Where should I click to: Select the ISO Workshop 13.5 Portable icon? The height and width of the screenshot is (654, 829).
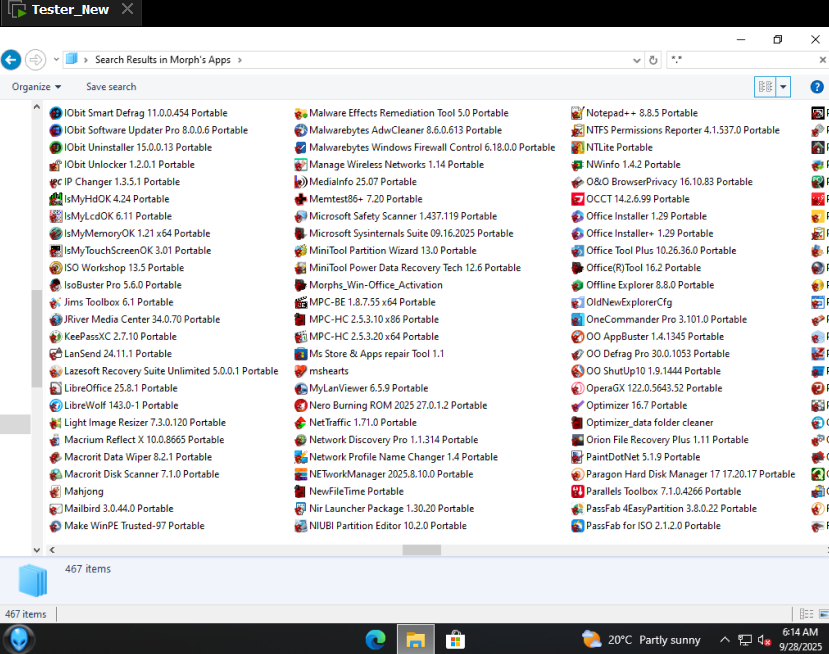click(x=56, y=268)
